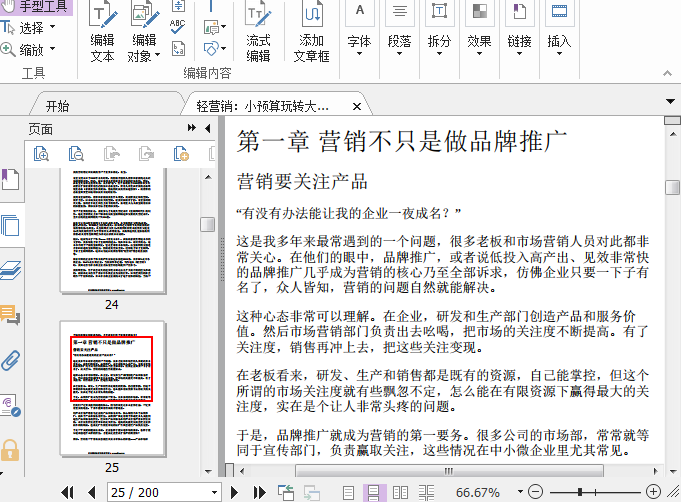Open the Bookmarks side panel icon
Viewport: 681px width, 502px height.
click(10, 181)
